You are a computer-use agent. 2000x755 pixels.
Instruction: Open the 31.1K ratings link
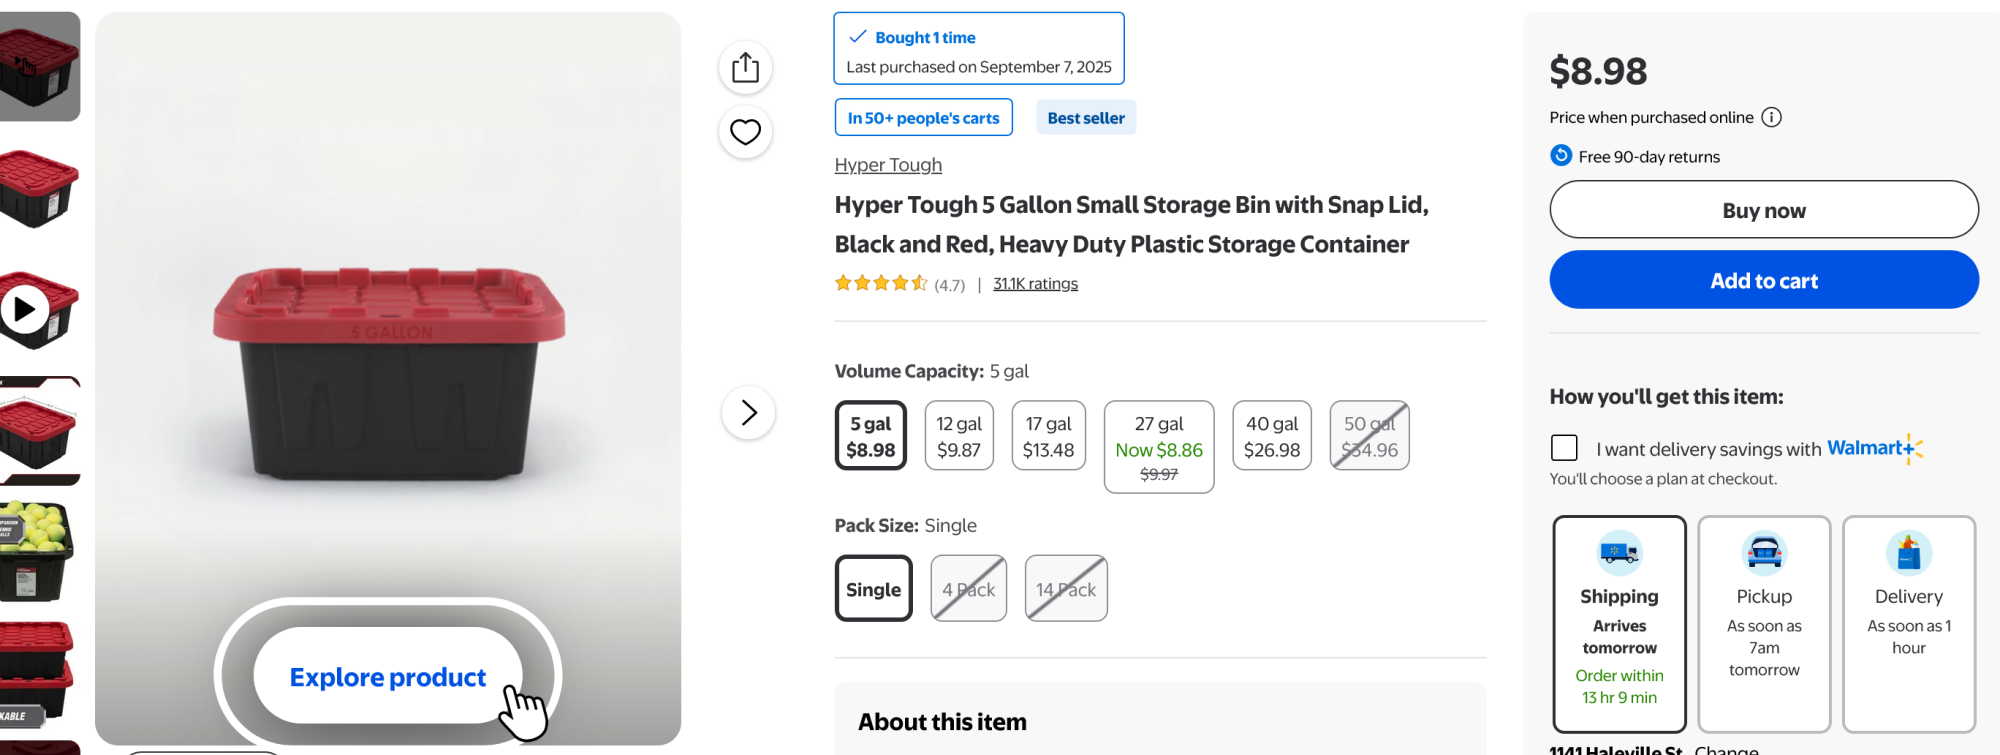1035,284
